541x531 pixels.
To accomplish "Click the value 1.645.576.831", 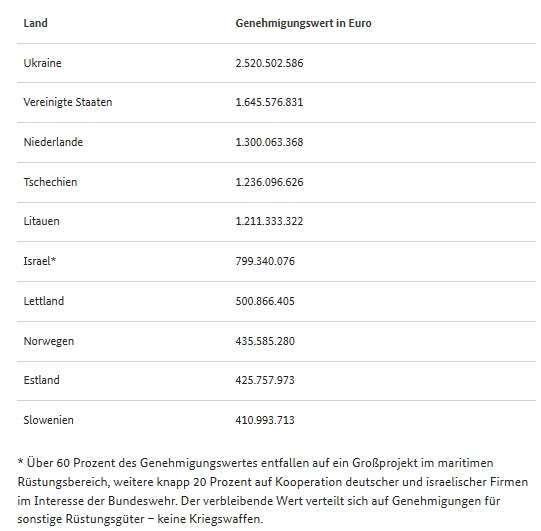I will [269, 102].
